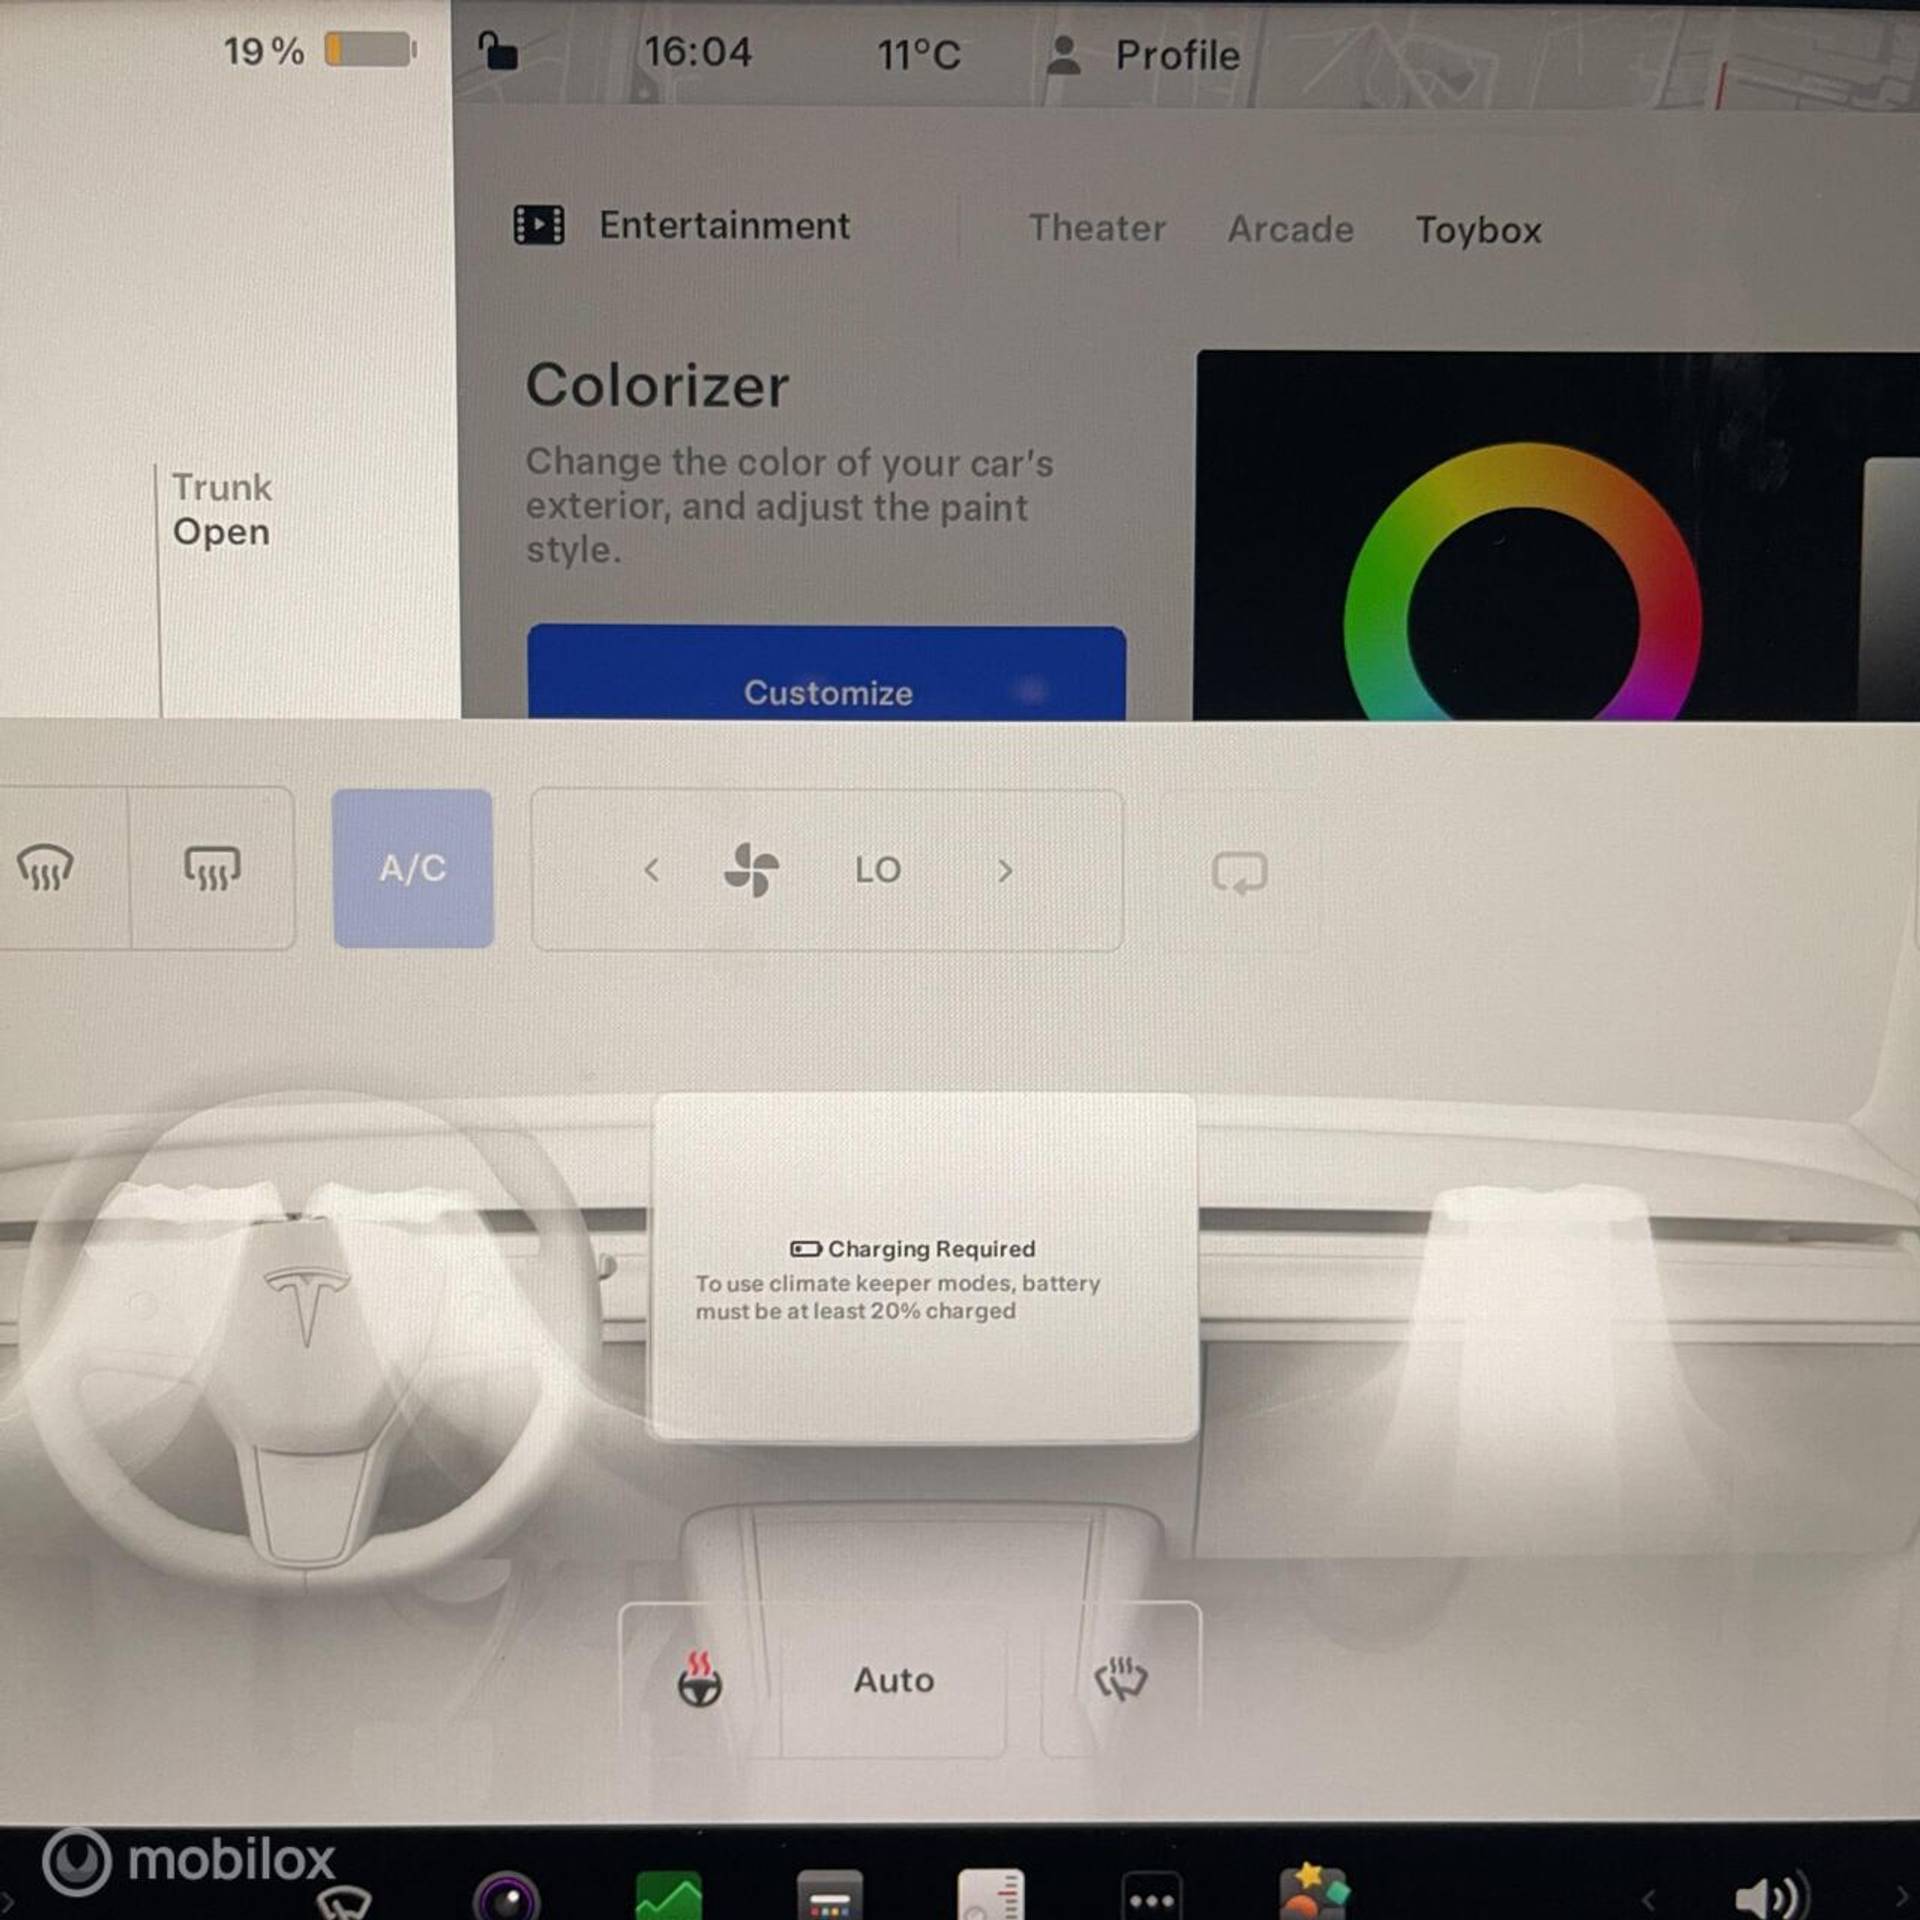Tap the fan speed icon
Image resolution: width=1920 pixels, height=1920 pixels.
point(751,869)
